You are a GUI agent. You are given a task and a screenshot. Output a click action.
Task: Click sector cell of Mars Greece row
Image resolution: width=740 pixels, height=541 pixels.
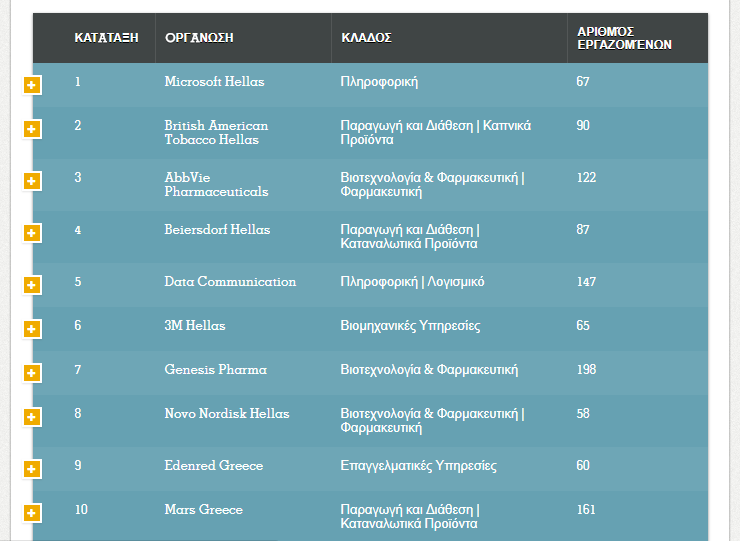tap(410, 516)
